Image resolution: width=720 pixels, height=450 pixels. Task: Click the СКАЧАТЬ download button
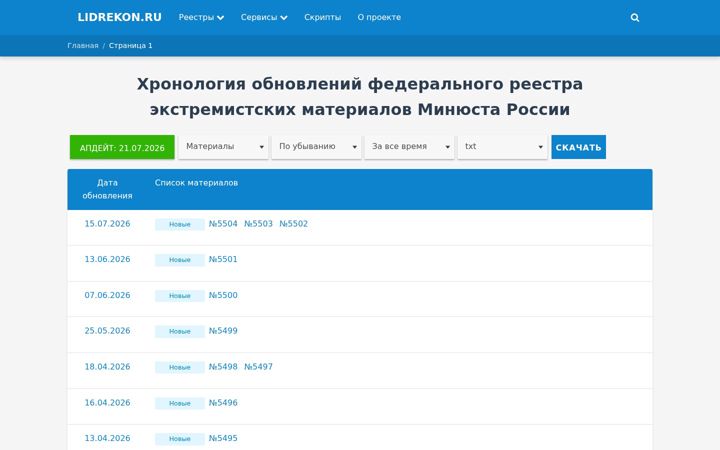coord(579,147)
